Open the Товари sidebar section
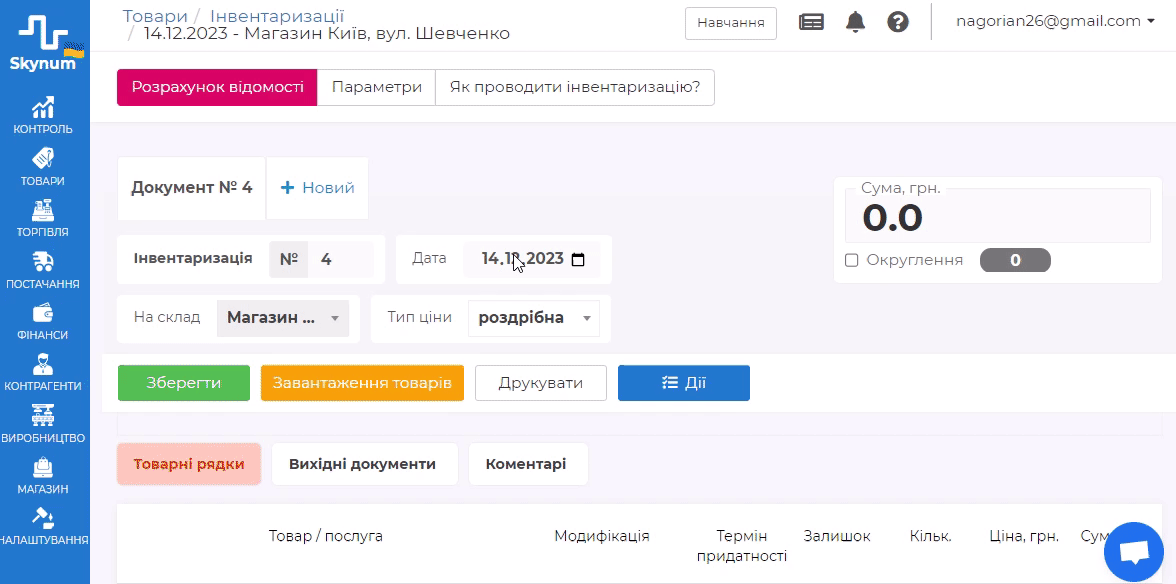Screen dimensions: 1176x584 click(43, 167)
